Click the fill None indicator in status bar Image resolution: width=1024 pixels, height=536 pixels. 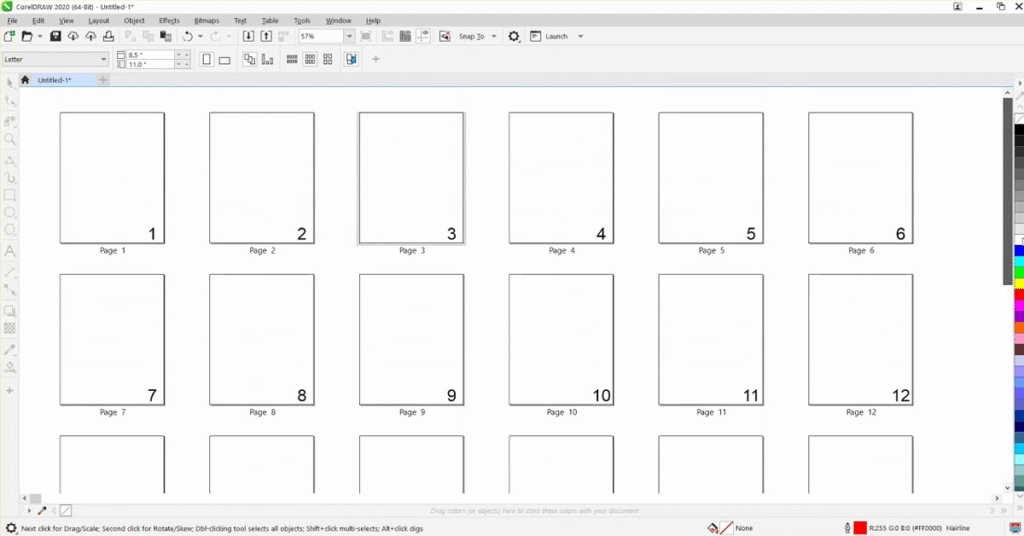tap(726, 528)
